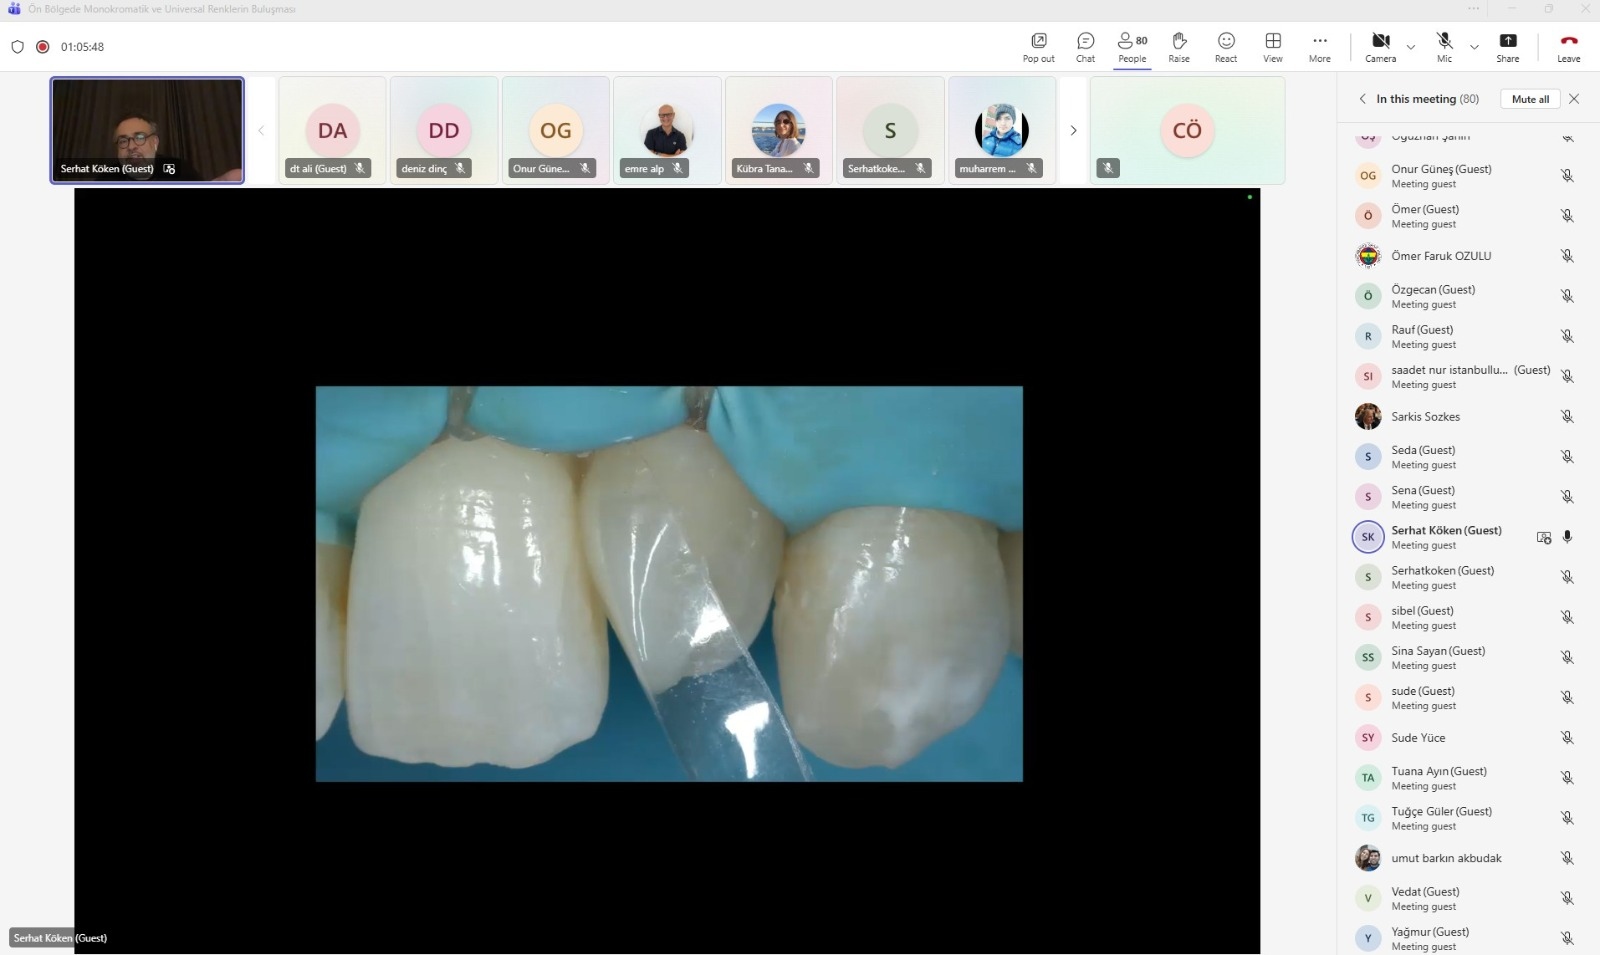Image resolution: width=1600 pixels, height=955 pixels.
Task: Expand the Mic options dropdown arrow
Action: pos(1474,47)
